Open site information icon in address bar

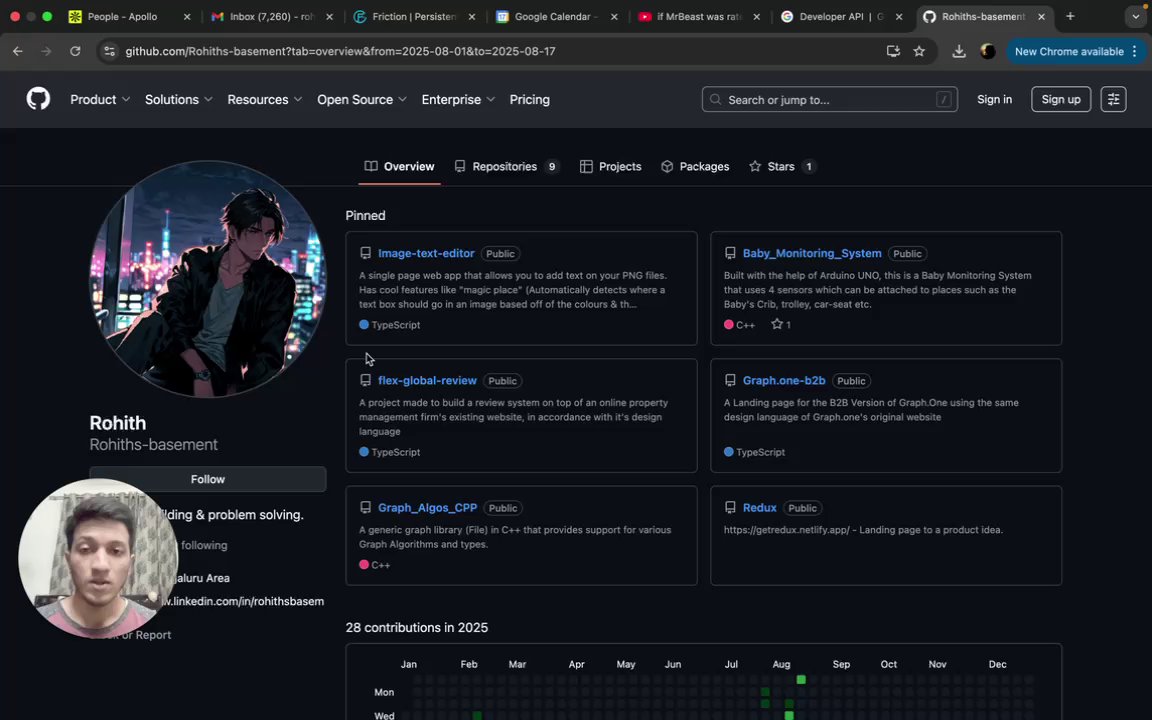click(109, 51)
